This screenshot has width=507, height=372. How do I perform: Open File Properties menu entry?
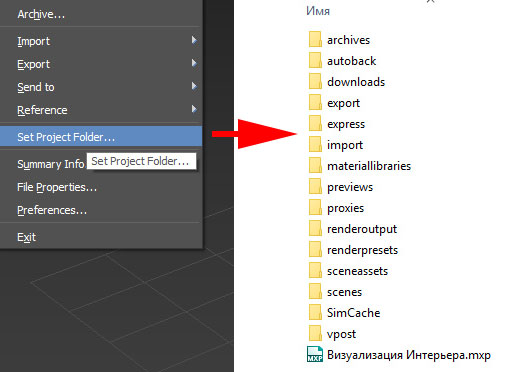pyautogui.click(x=57, y=187)
